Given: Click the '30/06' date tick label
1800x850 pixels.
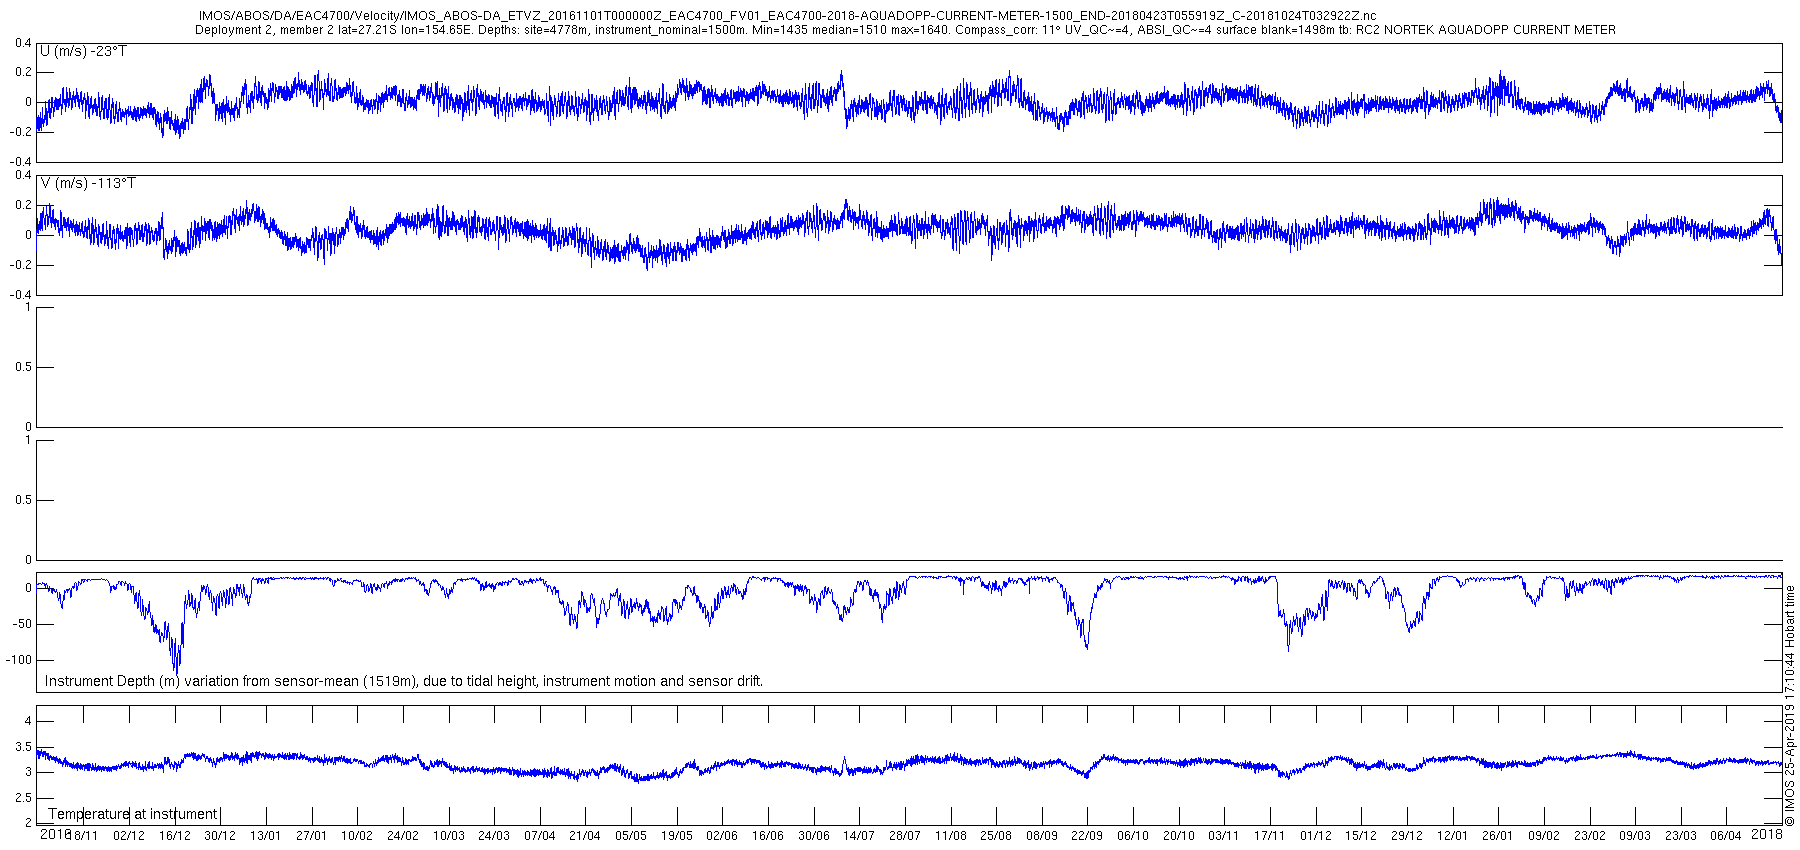Looking at the screenshot, I should point(814,835).
